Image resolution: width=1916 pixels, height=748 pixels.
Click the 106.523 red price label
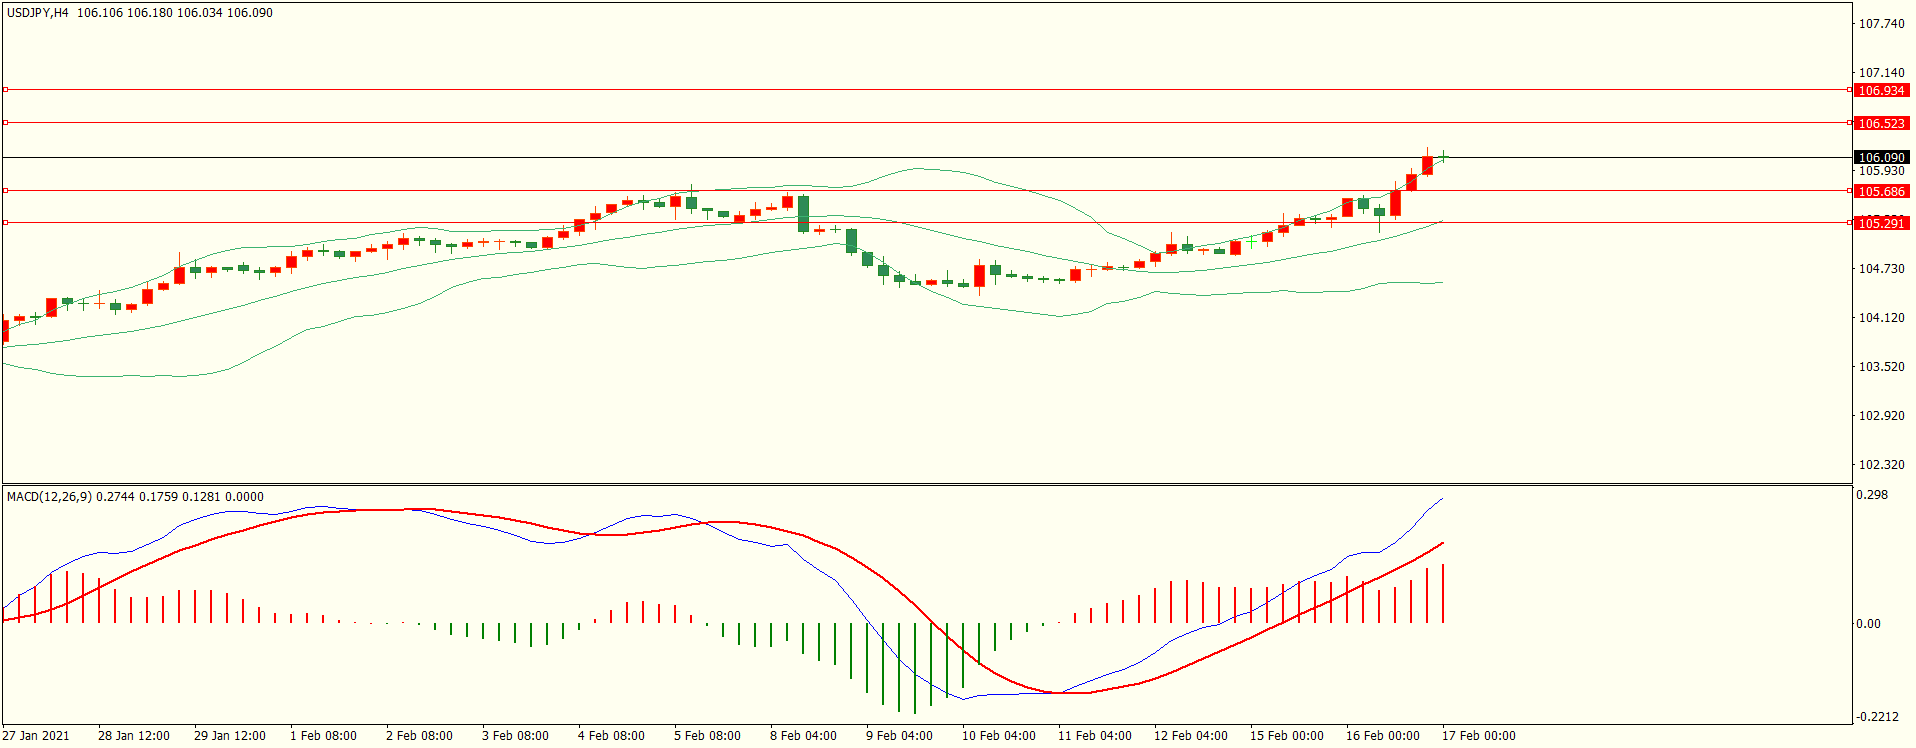(1881, 123)
